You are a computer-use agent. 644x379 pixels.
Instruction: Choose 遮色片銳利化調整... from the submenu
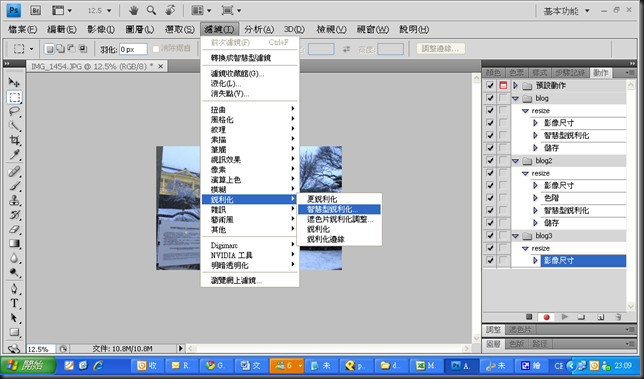[339, 219]
